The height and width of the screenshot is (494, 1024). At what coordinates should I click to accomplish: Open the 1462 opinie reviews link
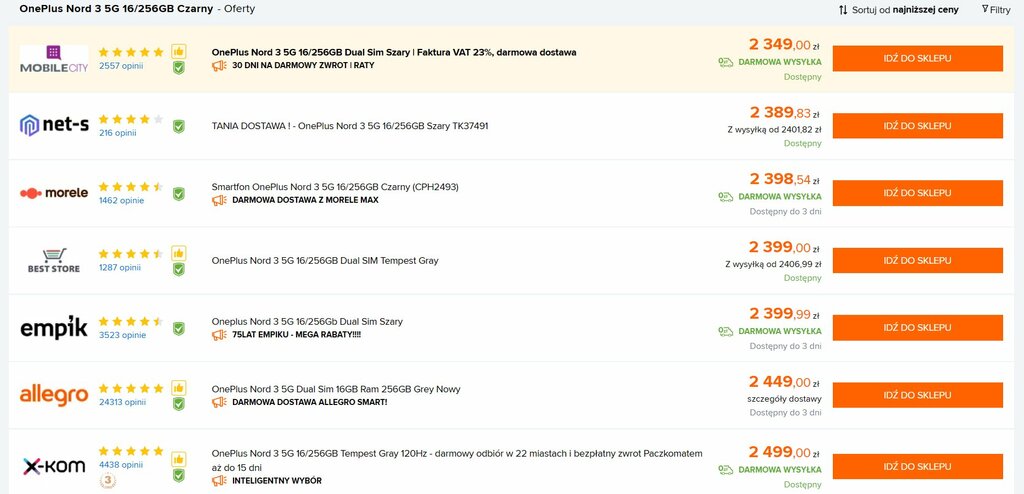[121, 200]
